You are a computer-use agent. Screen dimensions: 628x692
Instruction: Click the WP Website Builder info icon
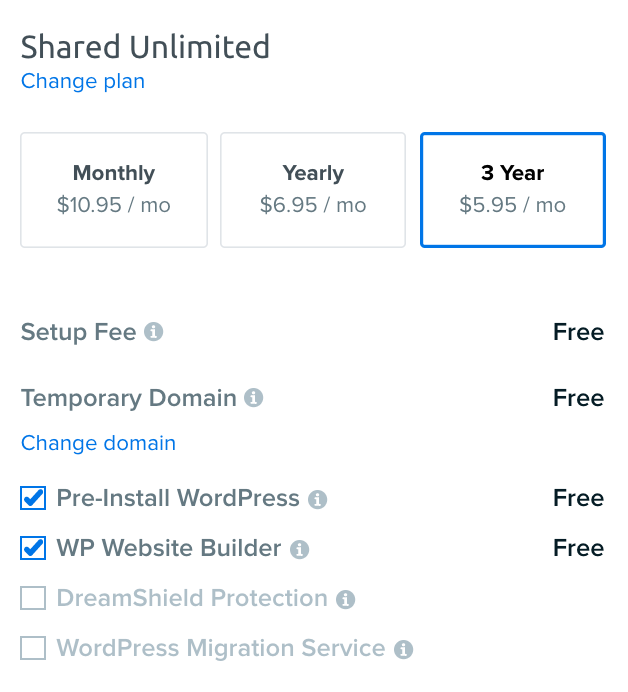[299, 549]
